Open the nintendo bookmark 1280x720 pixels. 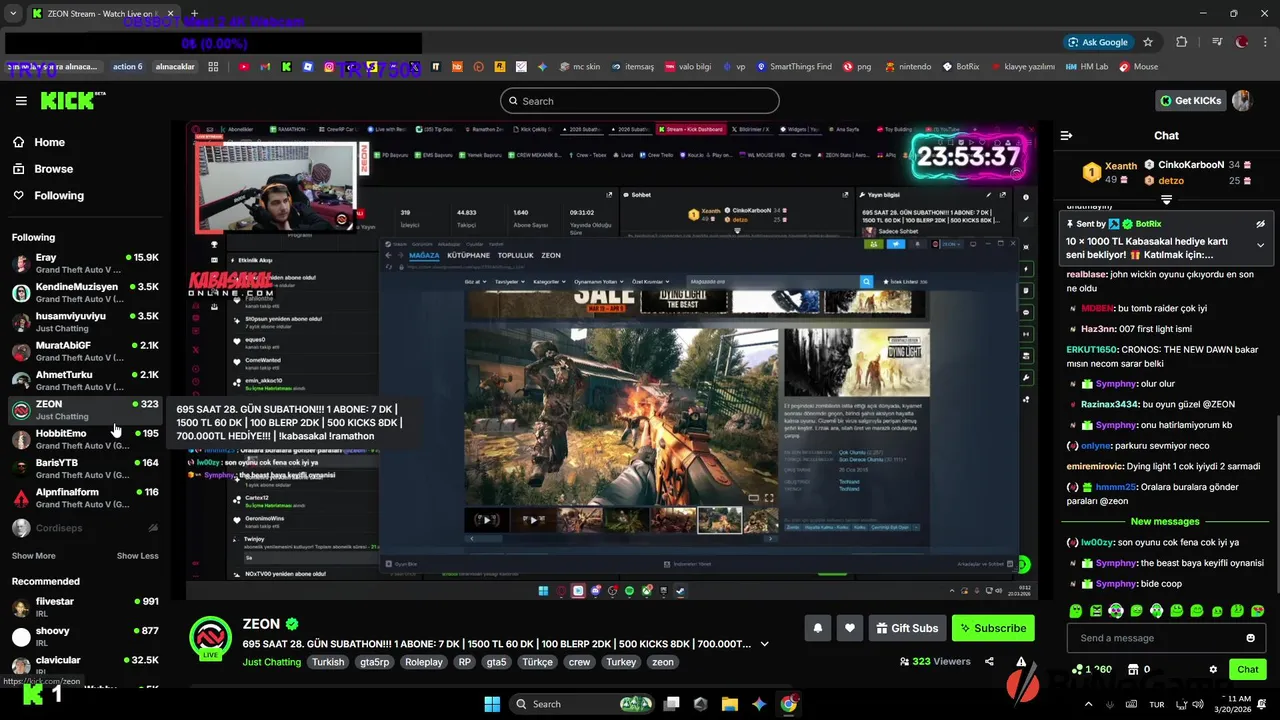[x=907, y=67]
